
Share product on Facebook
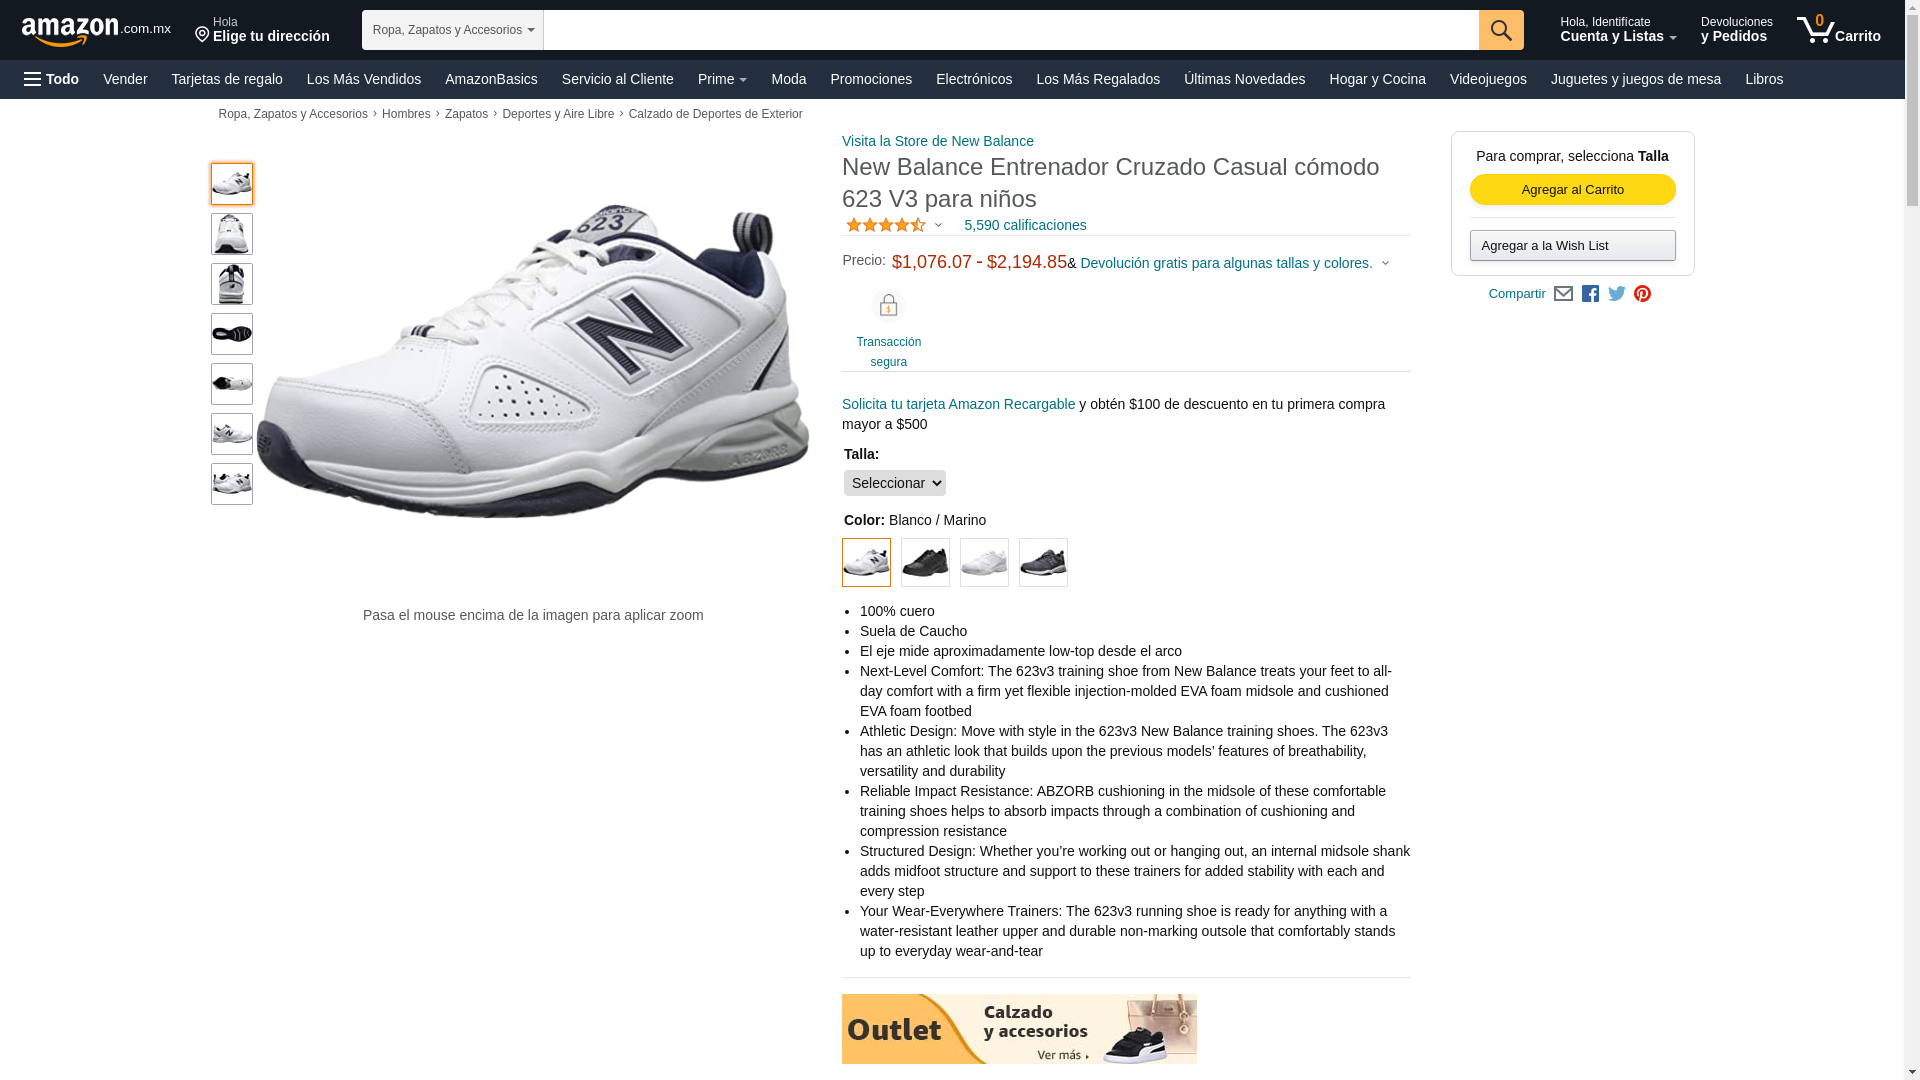(x=1590, y=294)
